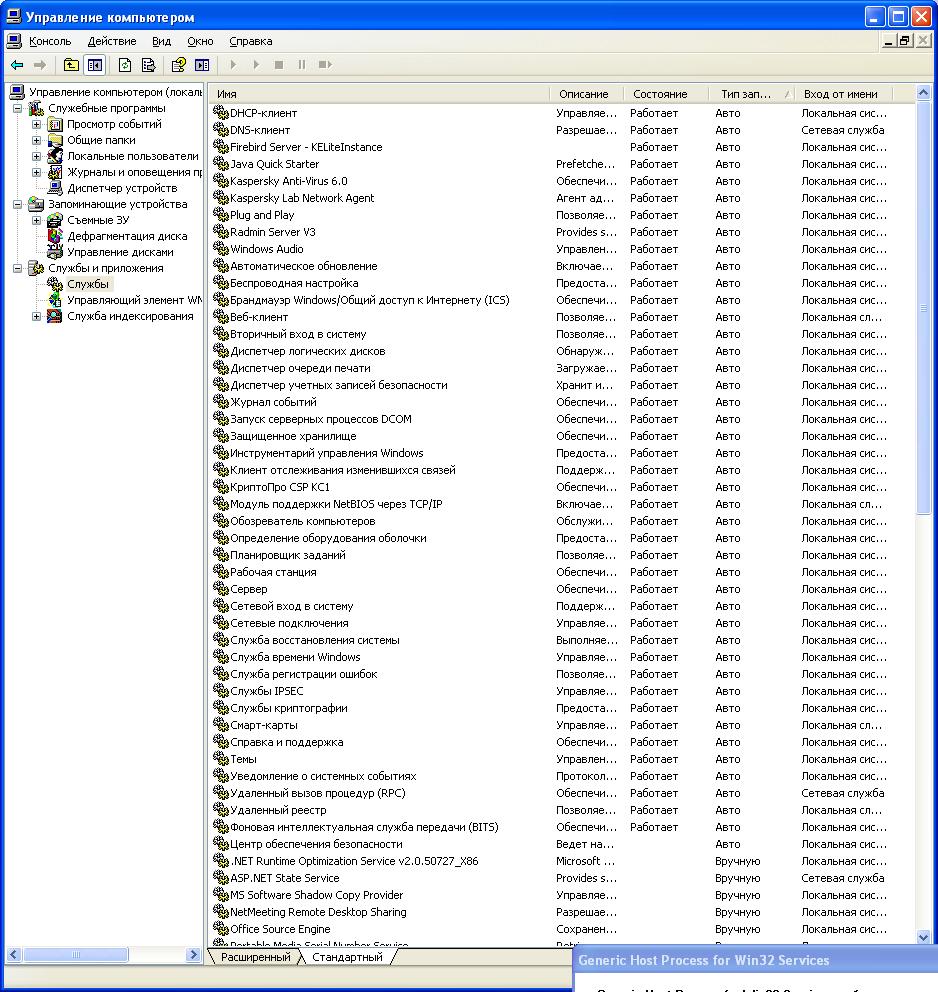The image size is (938, 992).
Task: Select the Firebird Server - KELiteInstance service
Action: (306, 147)
